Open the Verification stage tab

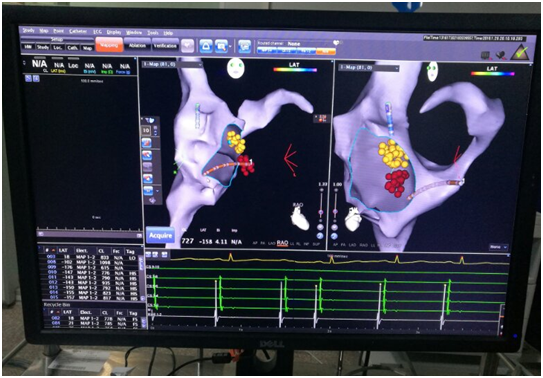tap(165, 46)
